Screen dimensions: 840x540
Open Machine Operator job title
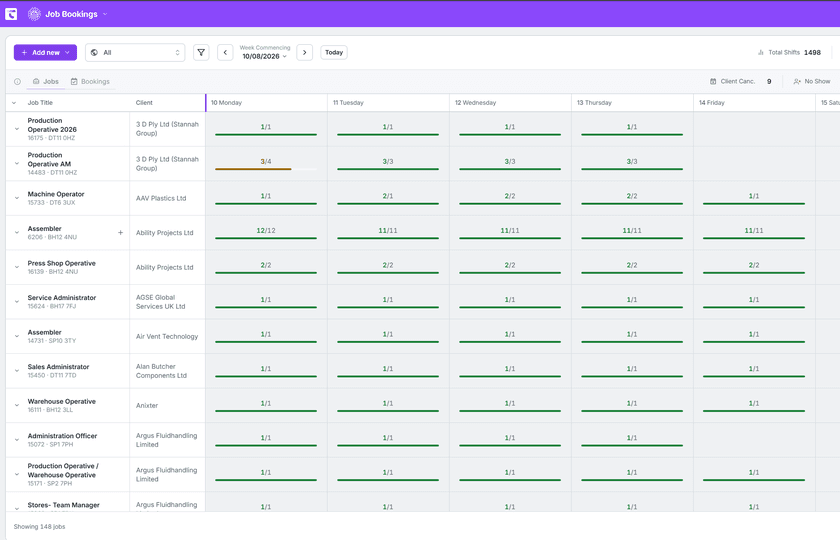click(x=56, y=194)
